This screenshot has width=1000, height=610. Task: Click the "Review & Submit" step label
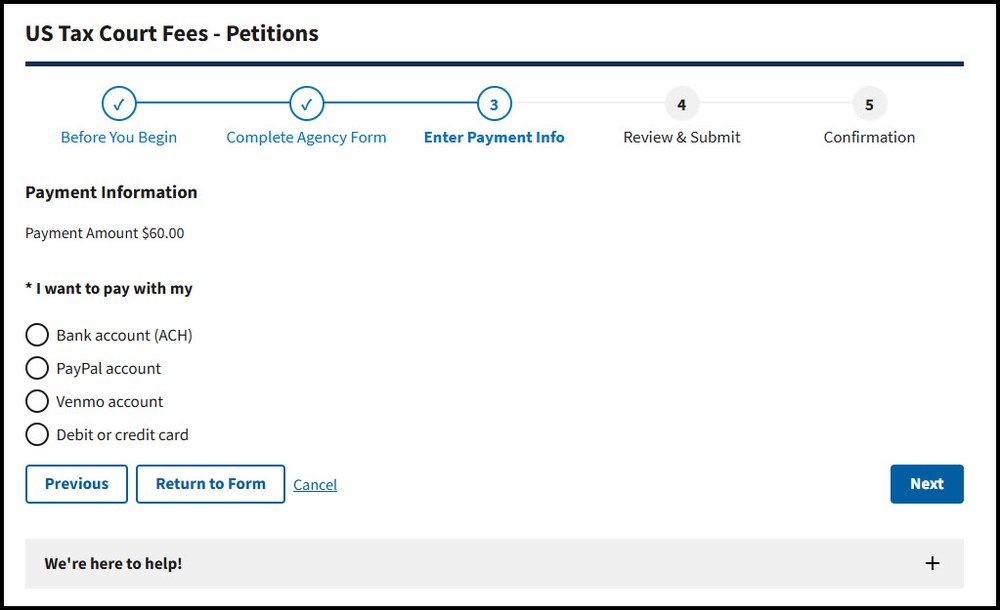click(x=681, y=137)
